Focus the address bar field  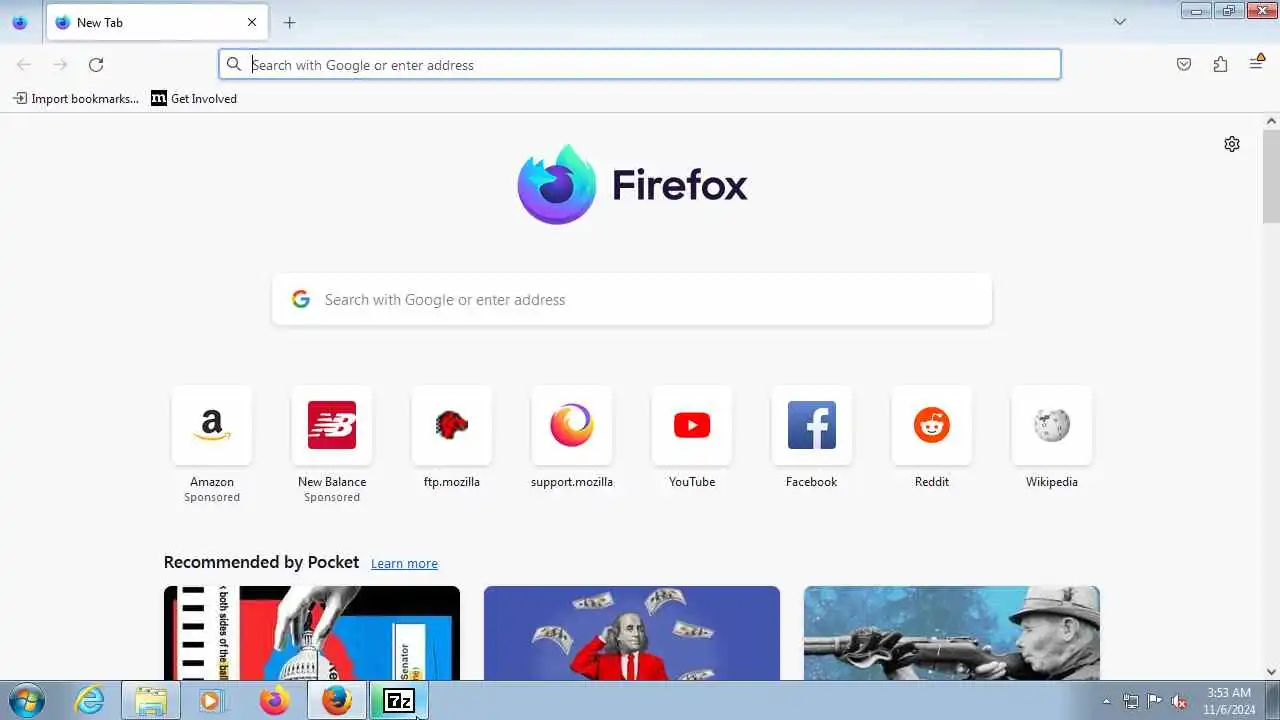click(x=640, y=65)
